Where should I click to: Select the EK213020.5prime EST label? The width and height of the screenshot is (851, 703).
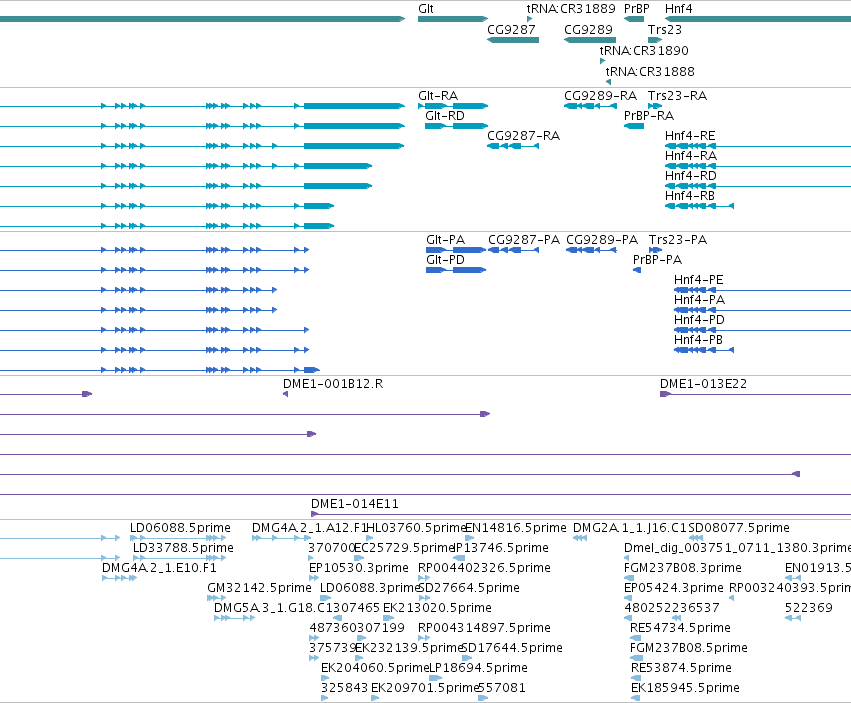pyautogui.click(x=437, y=607)
